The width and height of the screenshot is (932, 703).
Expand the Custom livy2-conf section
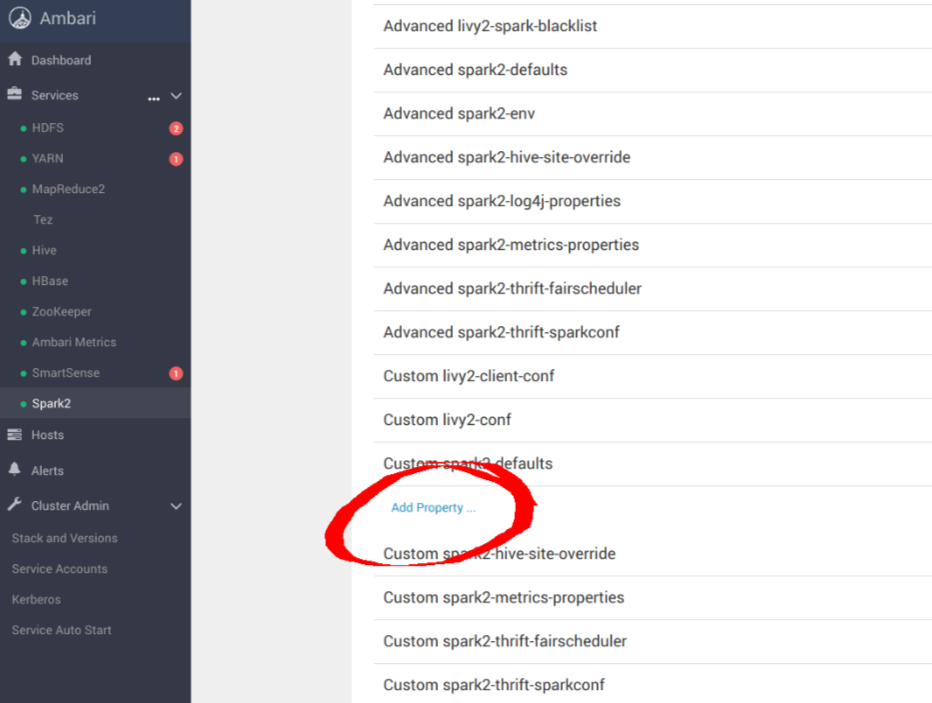click(653, 420)
